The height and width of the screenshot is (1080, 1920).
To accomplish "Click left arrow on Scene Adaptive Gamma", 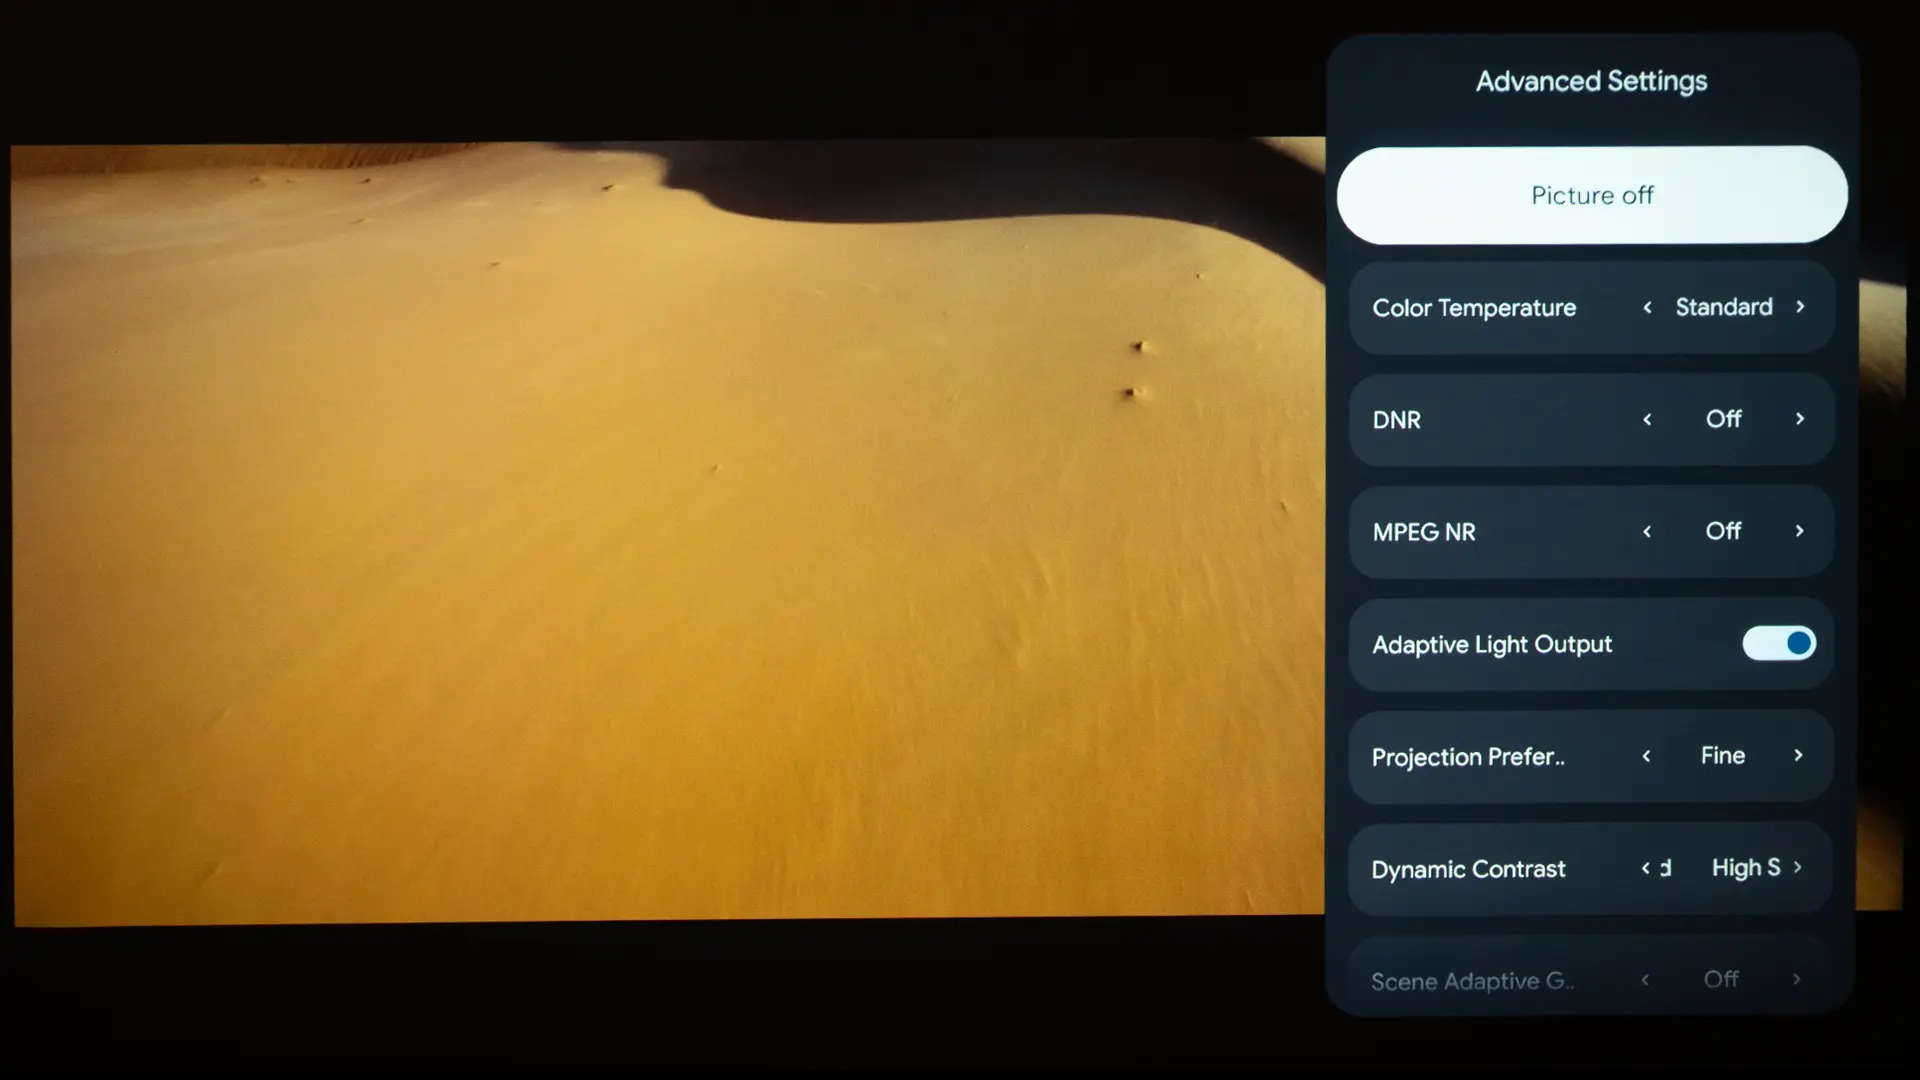I will tap(1645, 980).
